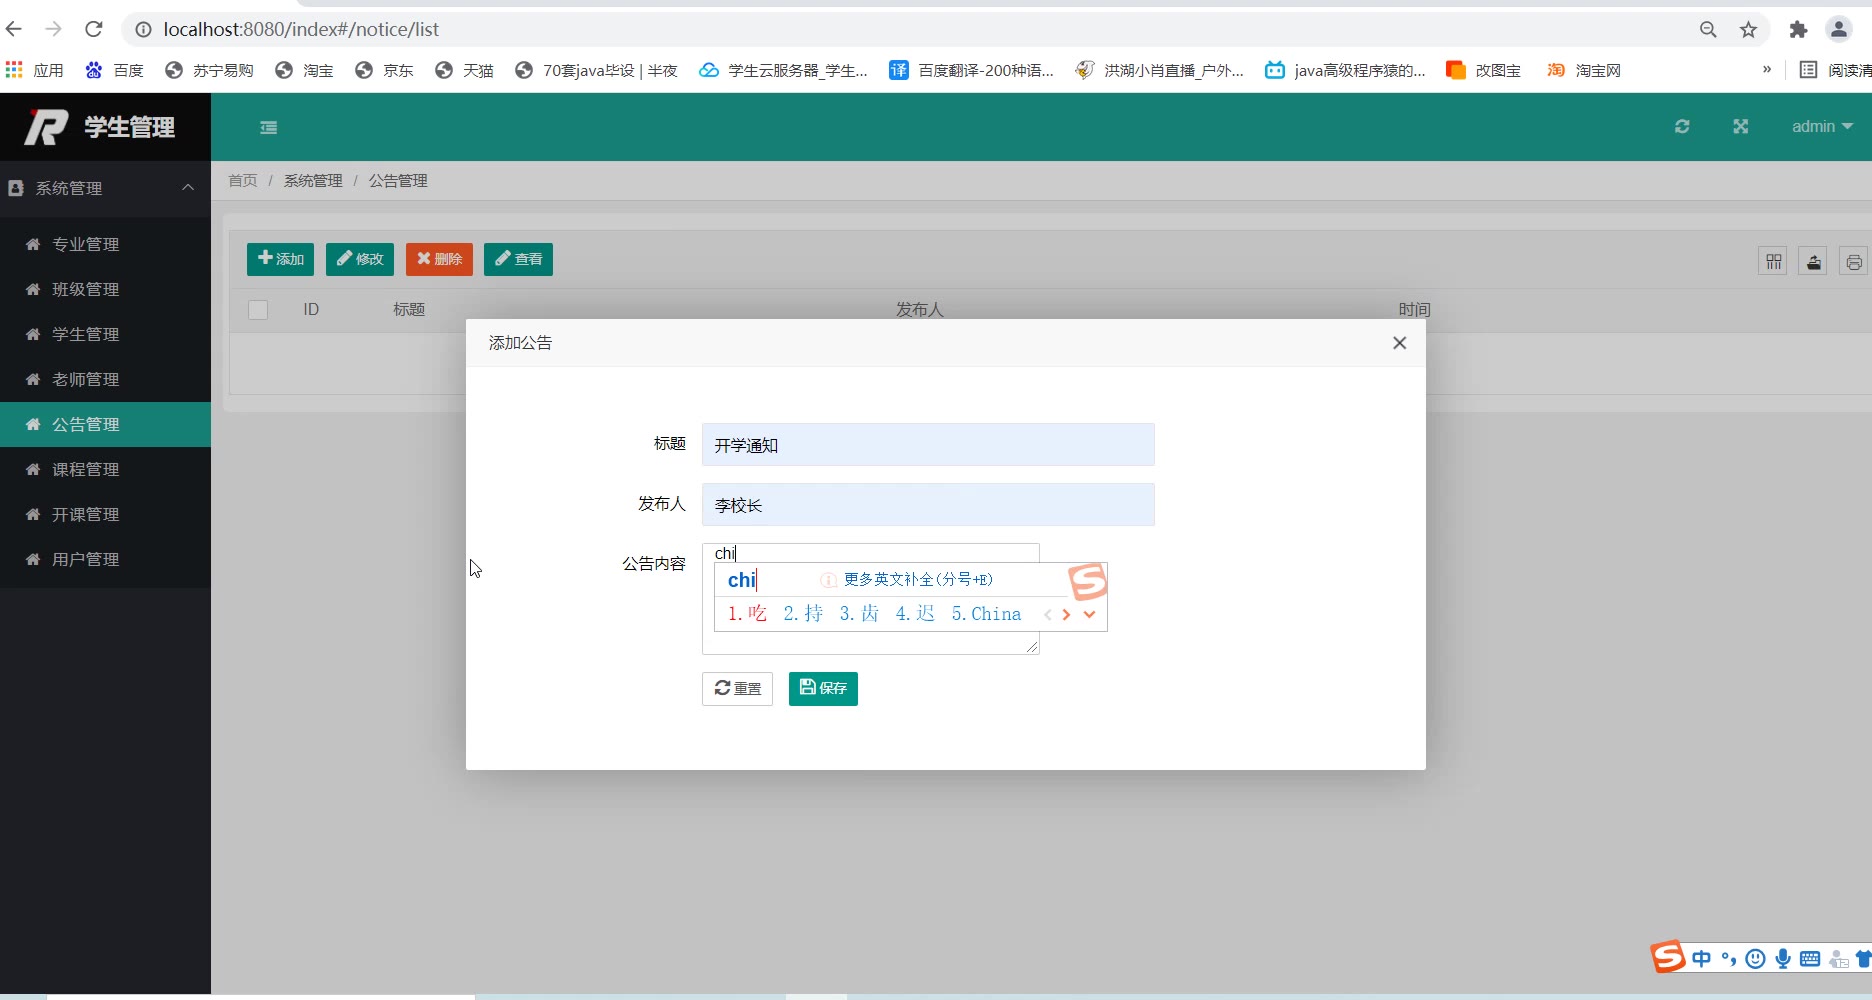Click the Sogou S logo in IME toolbar

tap(1668, 957)
